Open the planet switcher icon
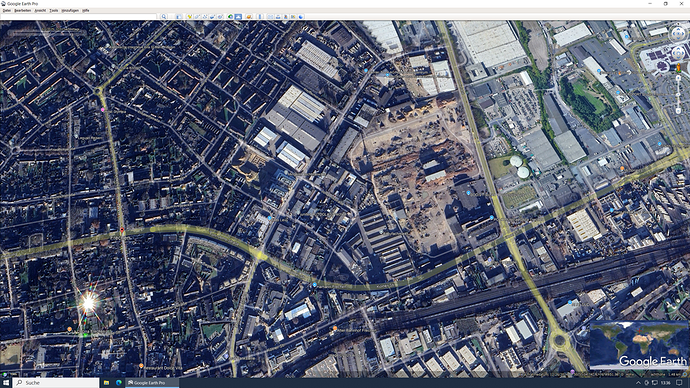 click(x=249, y=17)
